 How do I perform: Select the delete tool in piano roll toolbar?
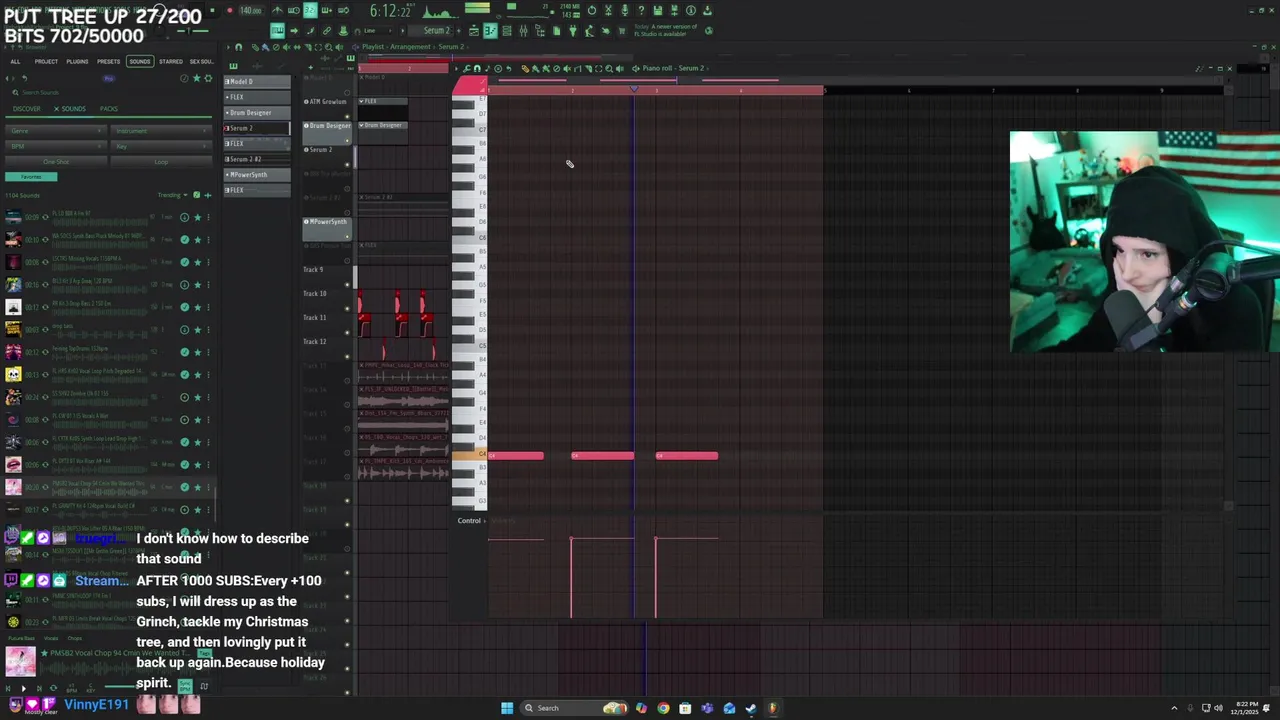tap(556, 69)
